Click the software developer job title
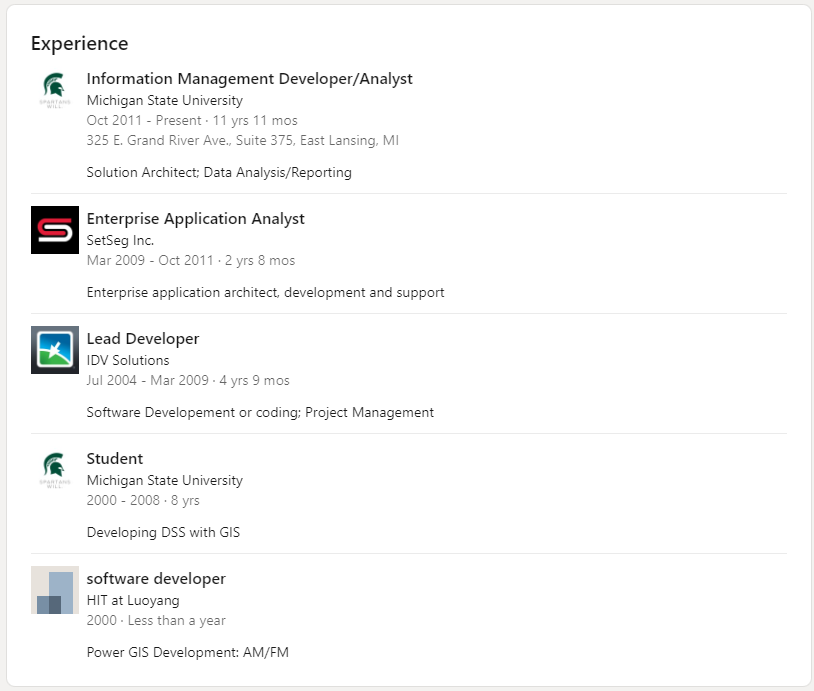Image resolution: width=814 pixels, height=691 pixels. pyautogui.click(x=156, y=579)
